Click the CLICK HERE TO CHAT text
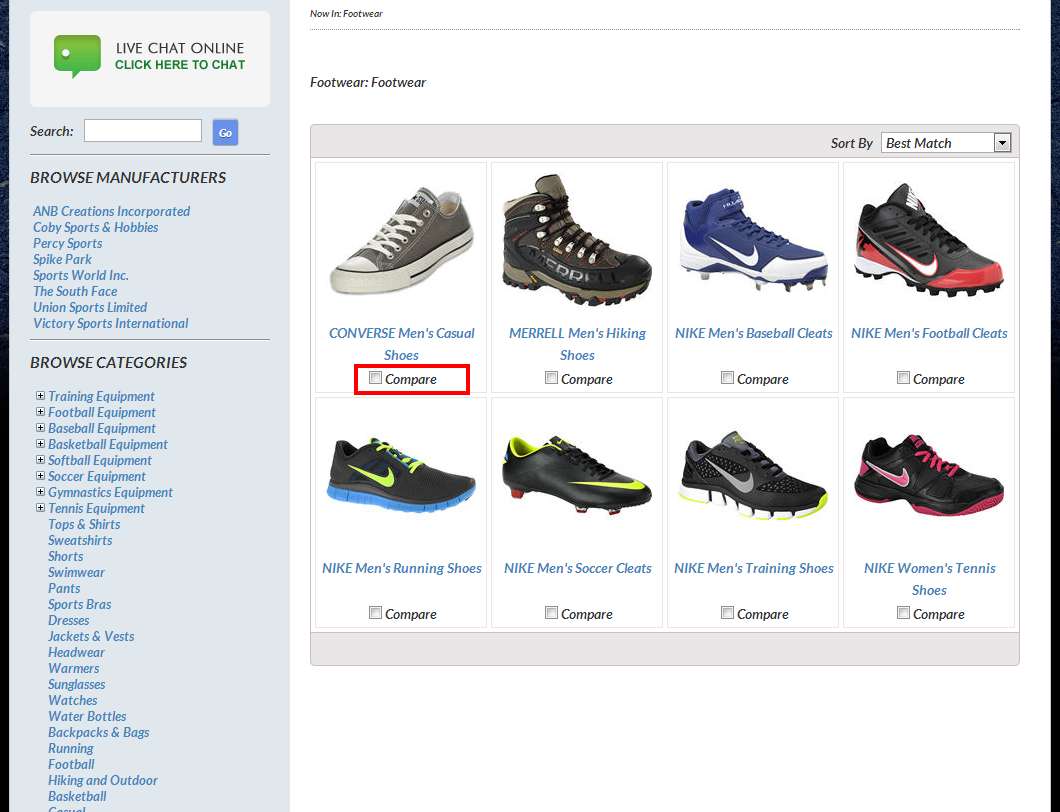 tap(180, 65)
